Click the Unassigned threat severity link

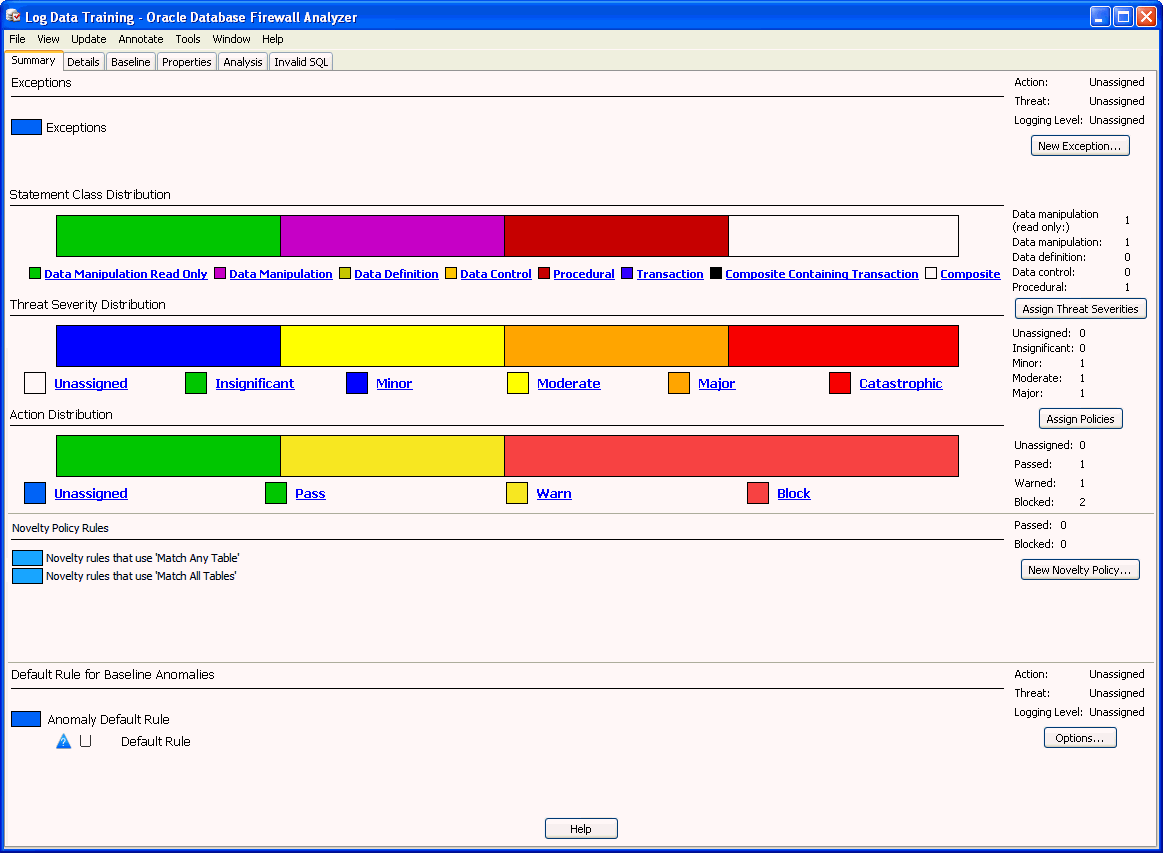pyautogui.click(x=90, y=383)
